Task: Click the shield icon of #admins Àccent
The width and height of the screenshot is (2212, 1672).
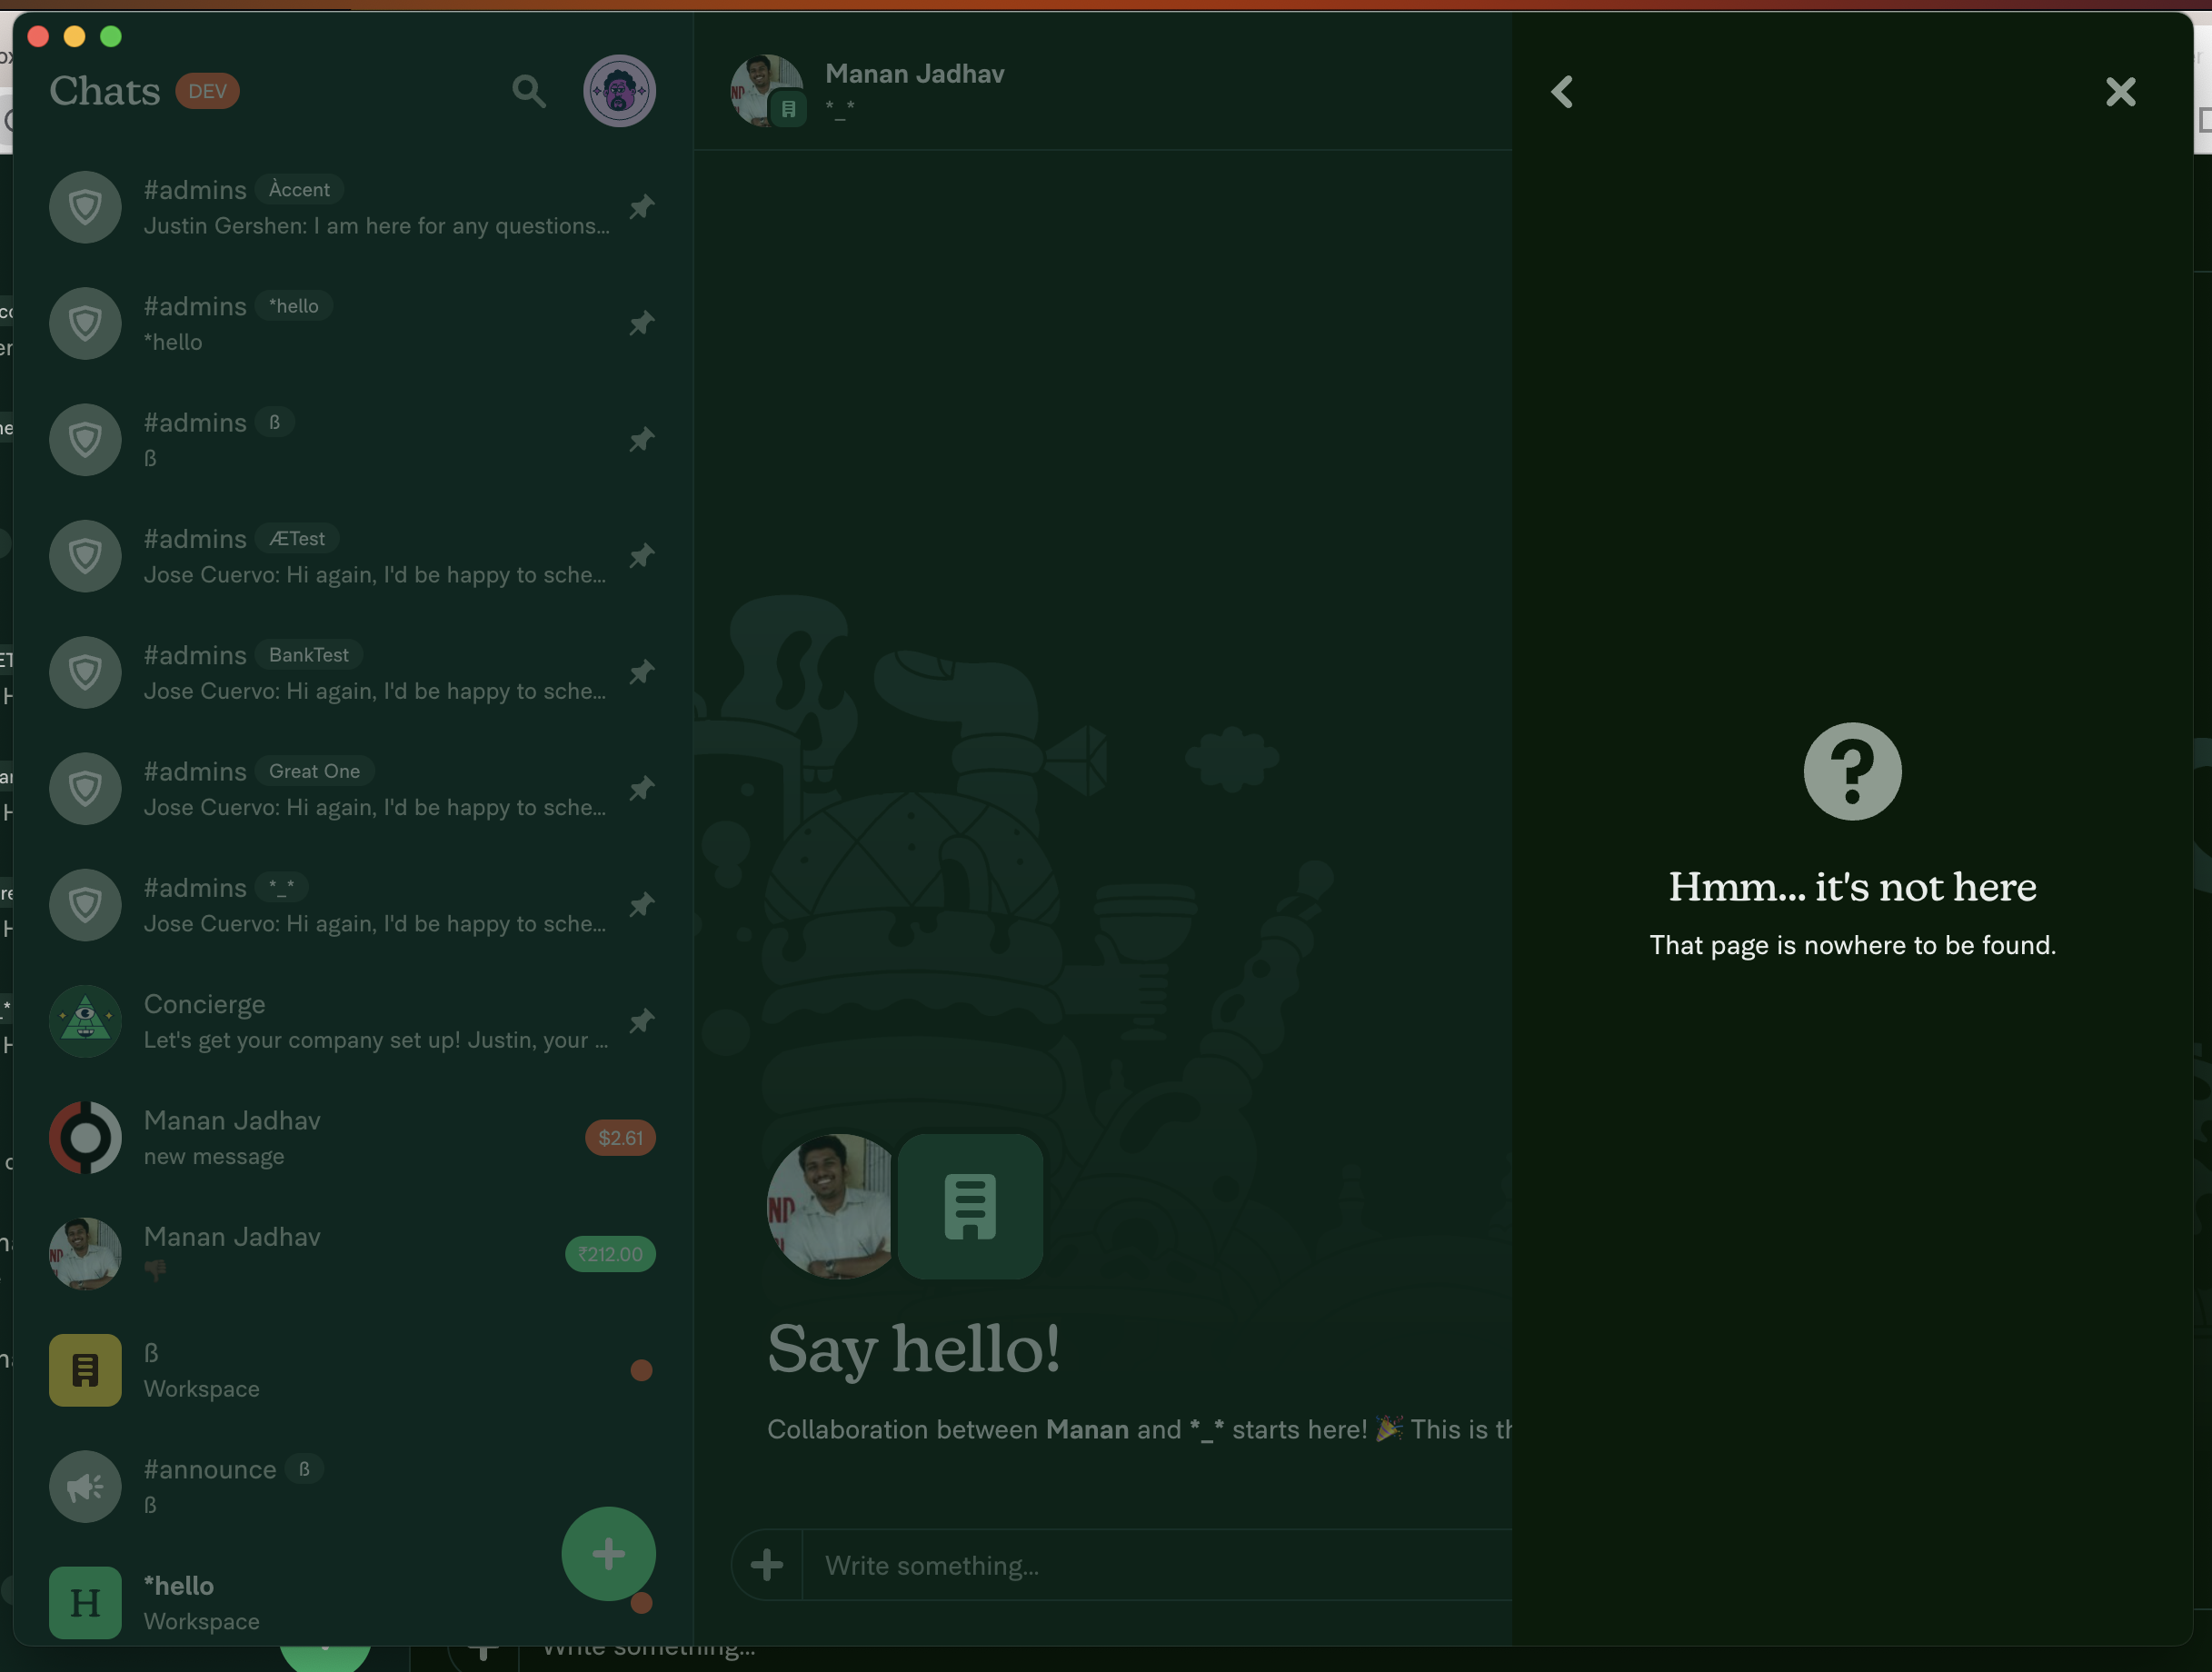Action: click(x=85, y=207)
